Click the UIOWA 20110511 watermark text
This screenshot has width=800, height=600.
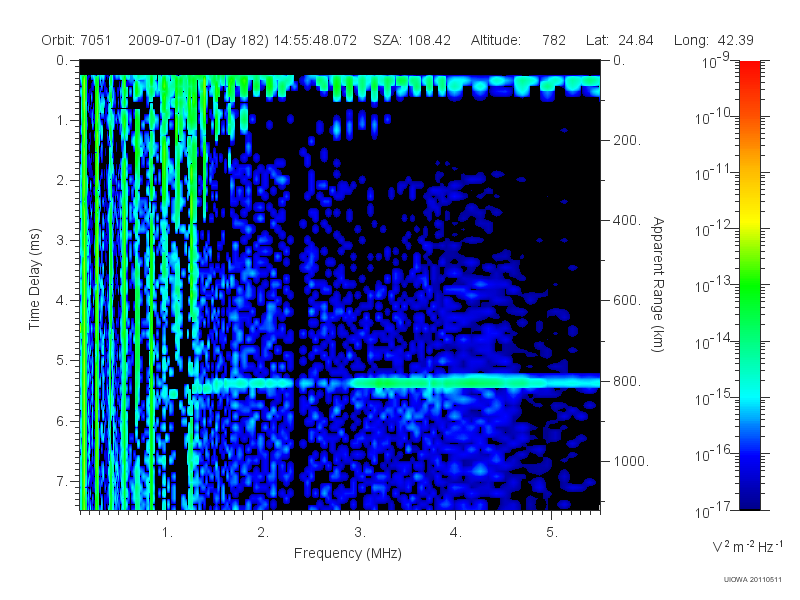[752, 579]
